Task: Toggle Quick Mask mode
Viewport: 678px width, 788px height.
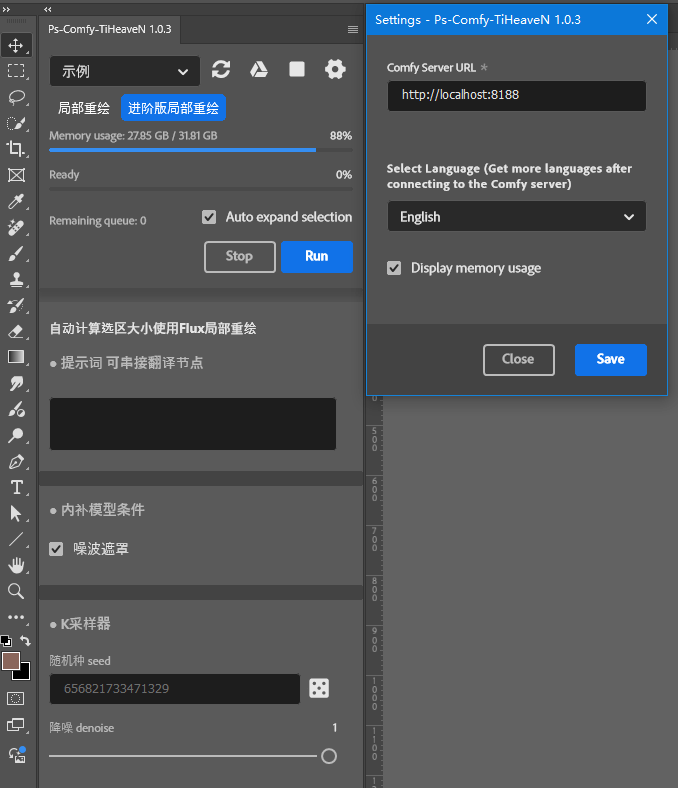Action: pyautogui.click(x=16, y=699)
